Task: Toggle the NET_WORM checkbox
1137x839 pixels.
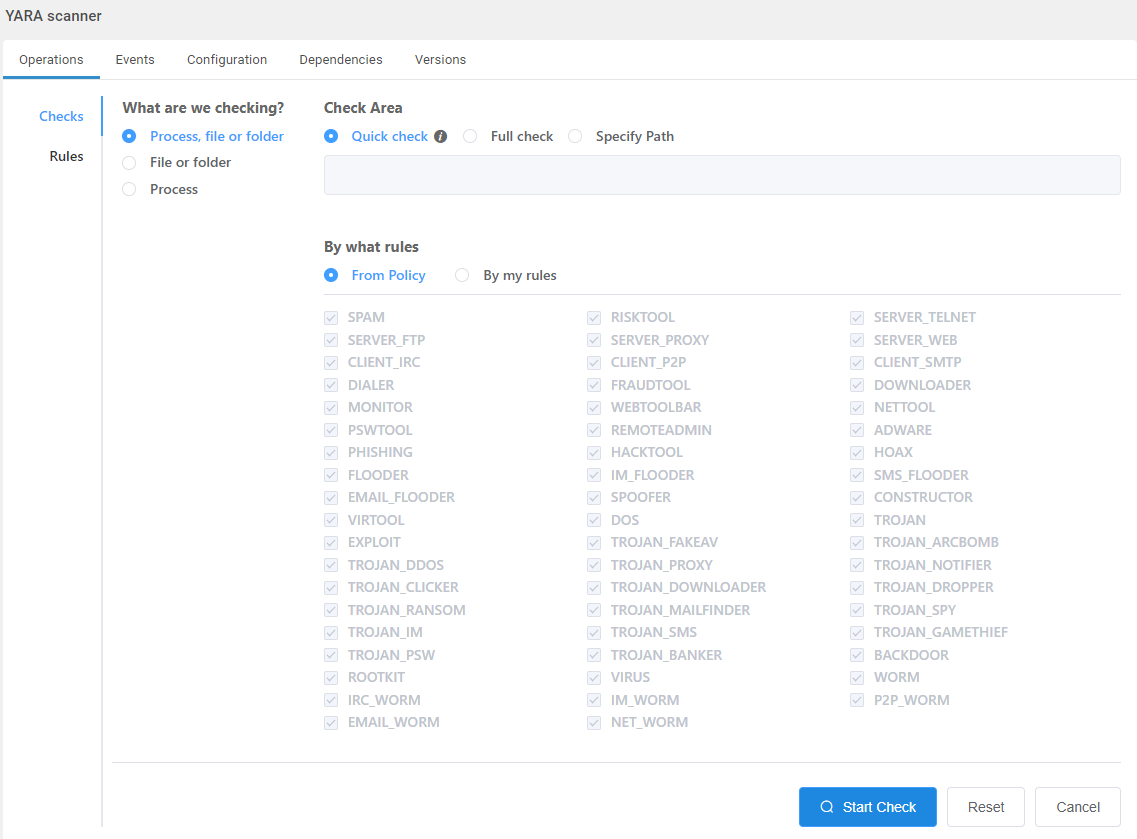Action: click(594, 722)
